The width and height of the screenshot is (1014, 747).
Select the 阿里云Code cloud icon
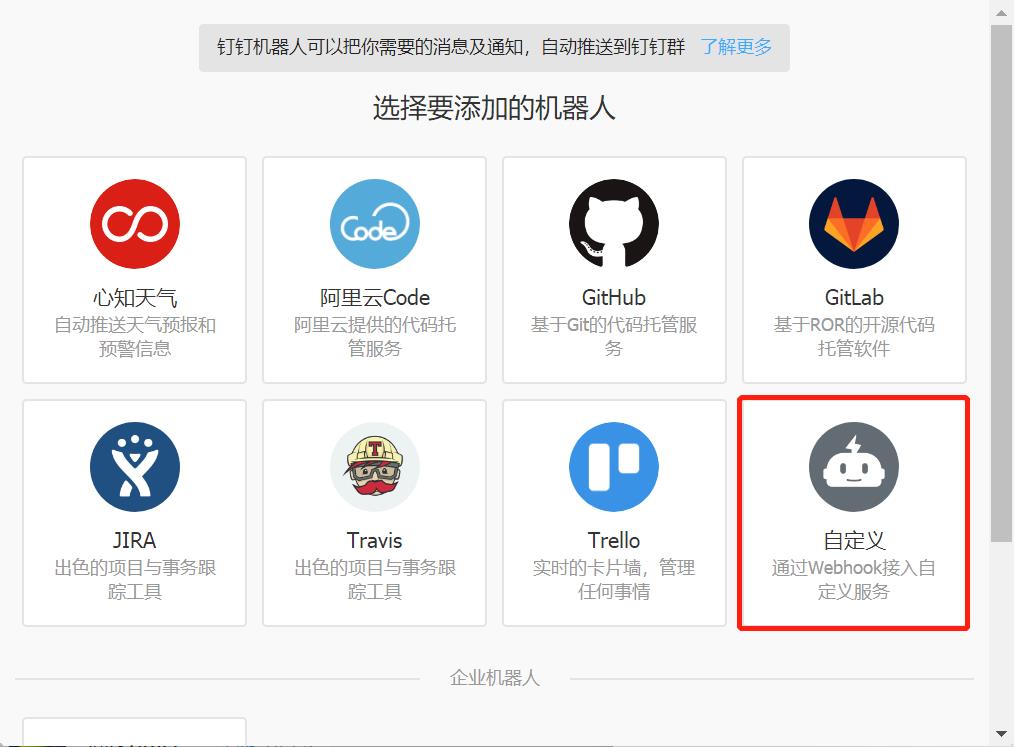click(x=374, y=224)
